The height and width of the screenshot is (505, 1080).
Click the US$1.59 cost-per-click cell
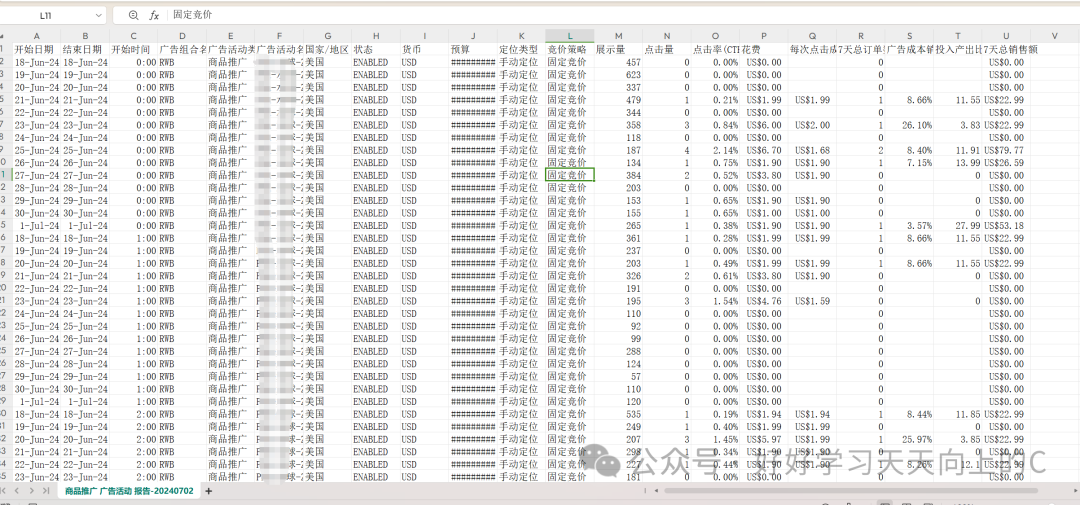812,301
